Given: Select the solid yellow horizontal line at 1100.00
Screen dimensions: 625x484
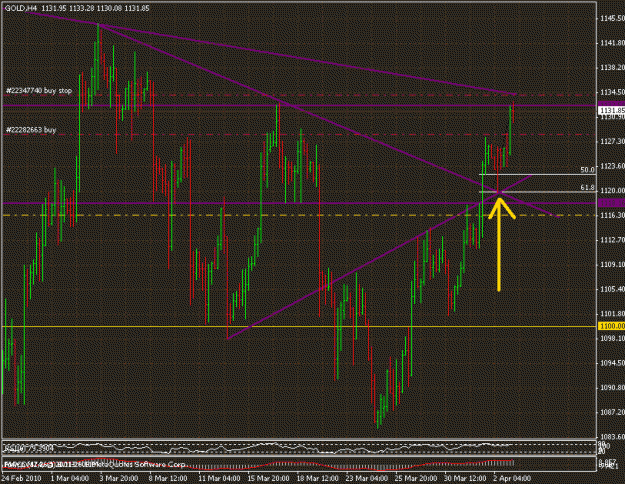Looking at the screenshot, I should point(299,327).
